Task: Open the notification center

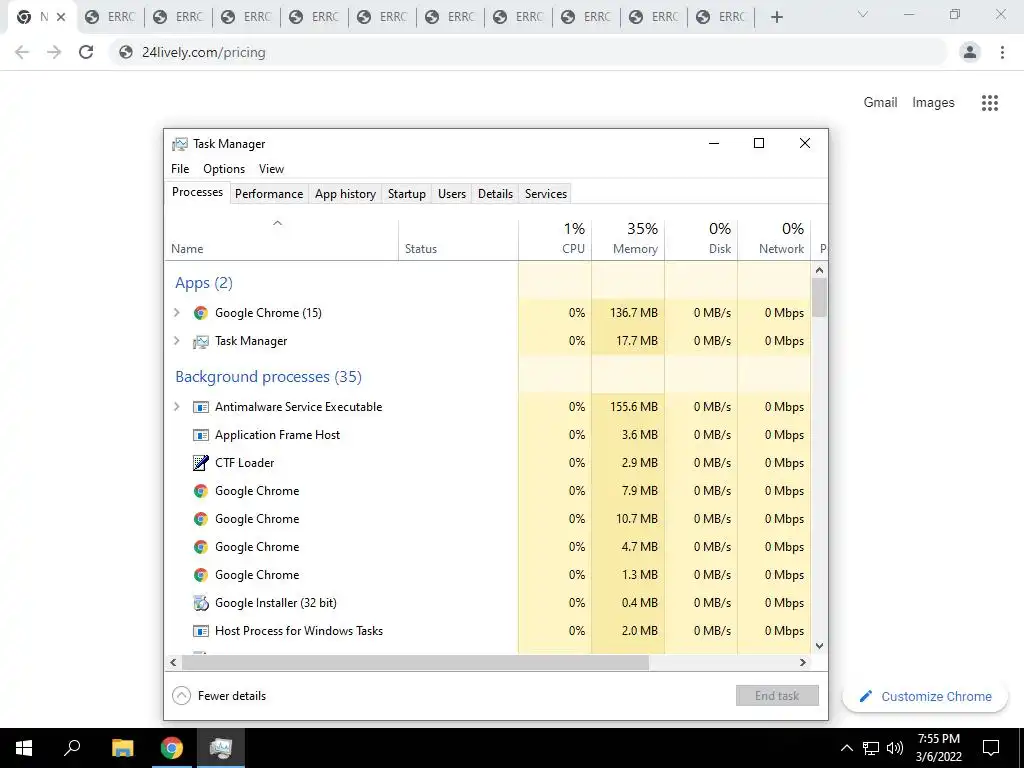Action: pos(991,748)
